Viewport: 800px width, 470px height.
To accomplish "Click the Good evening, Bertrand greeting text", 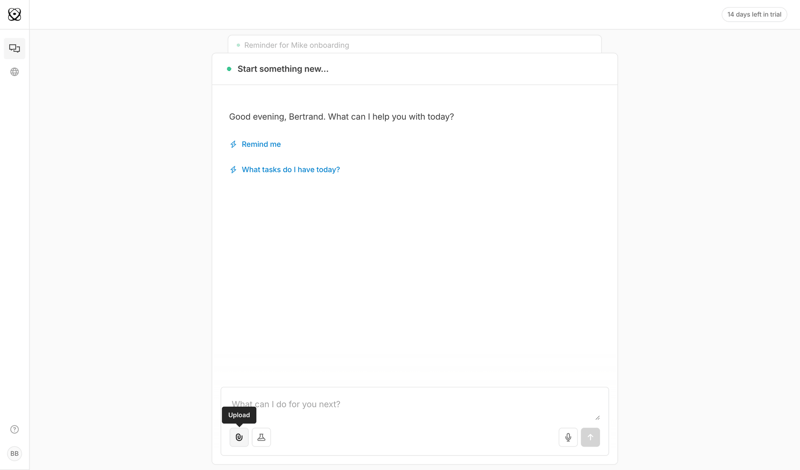I will coord(341,117).
